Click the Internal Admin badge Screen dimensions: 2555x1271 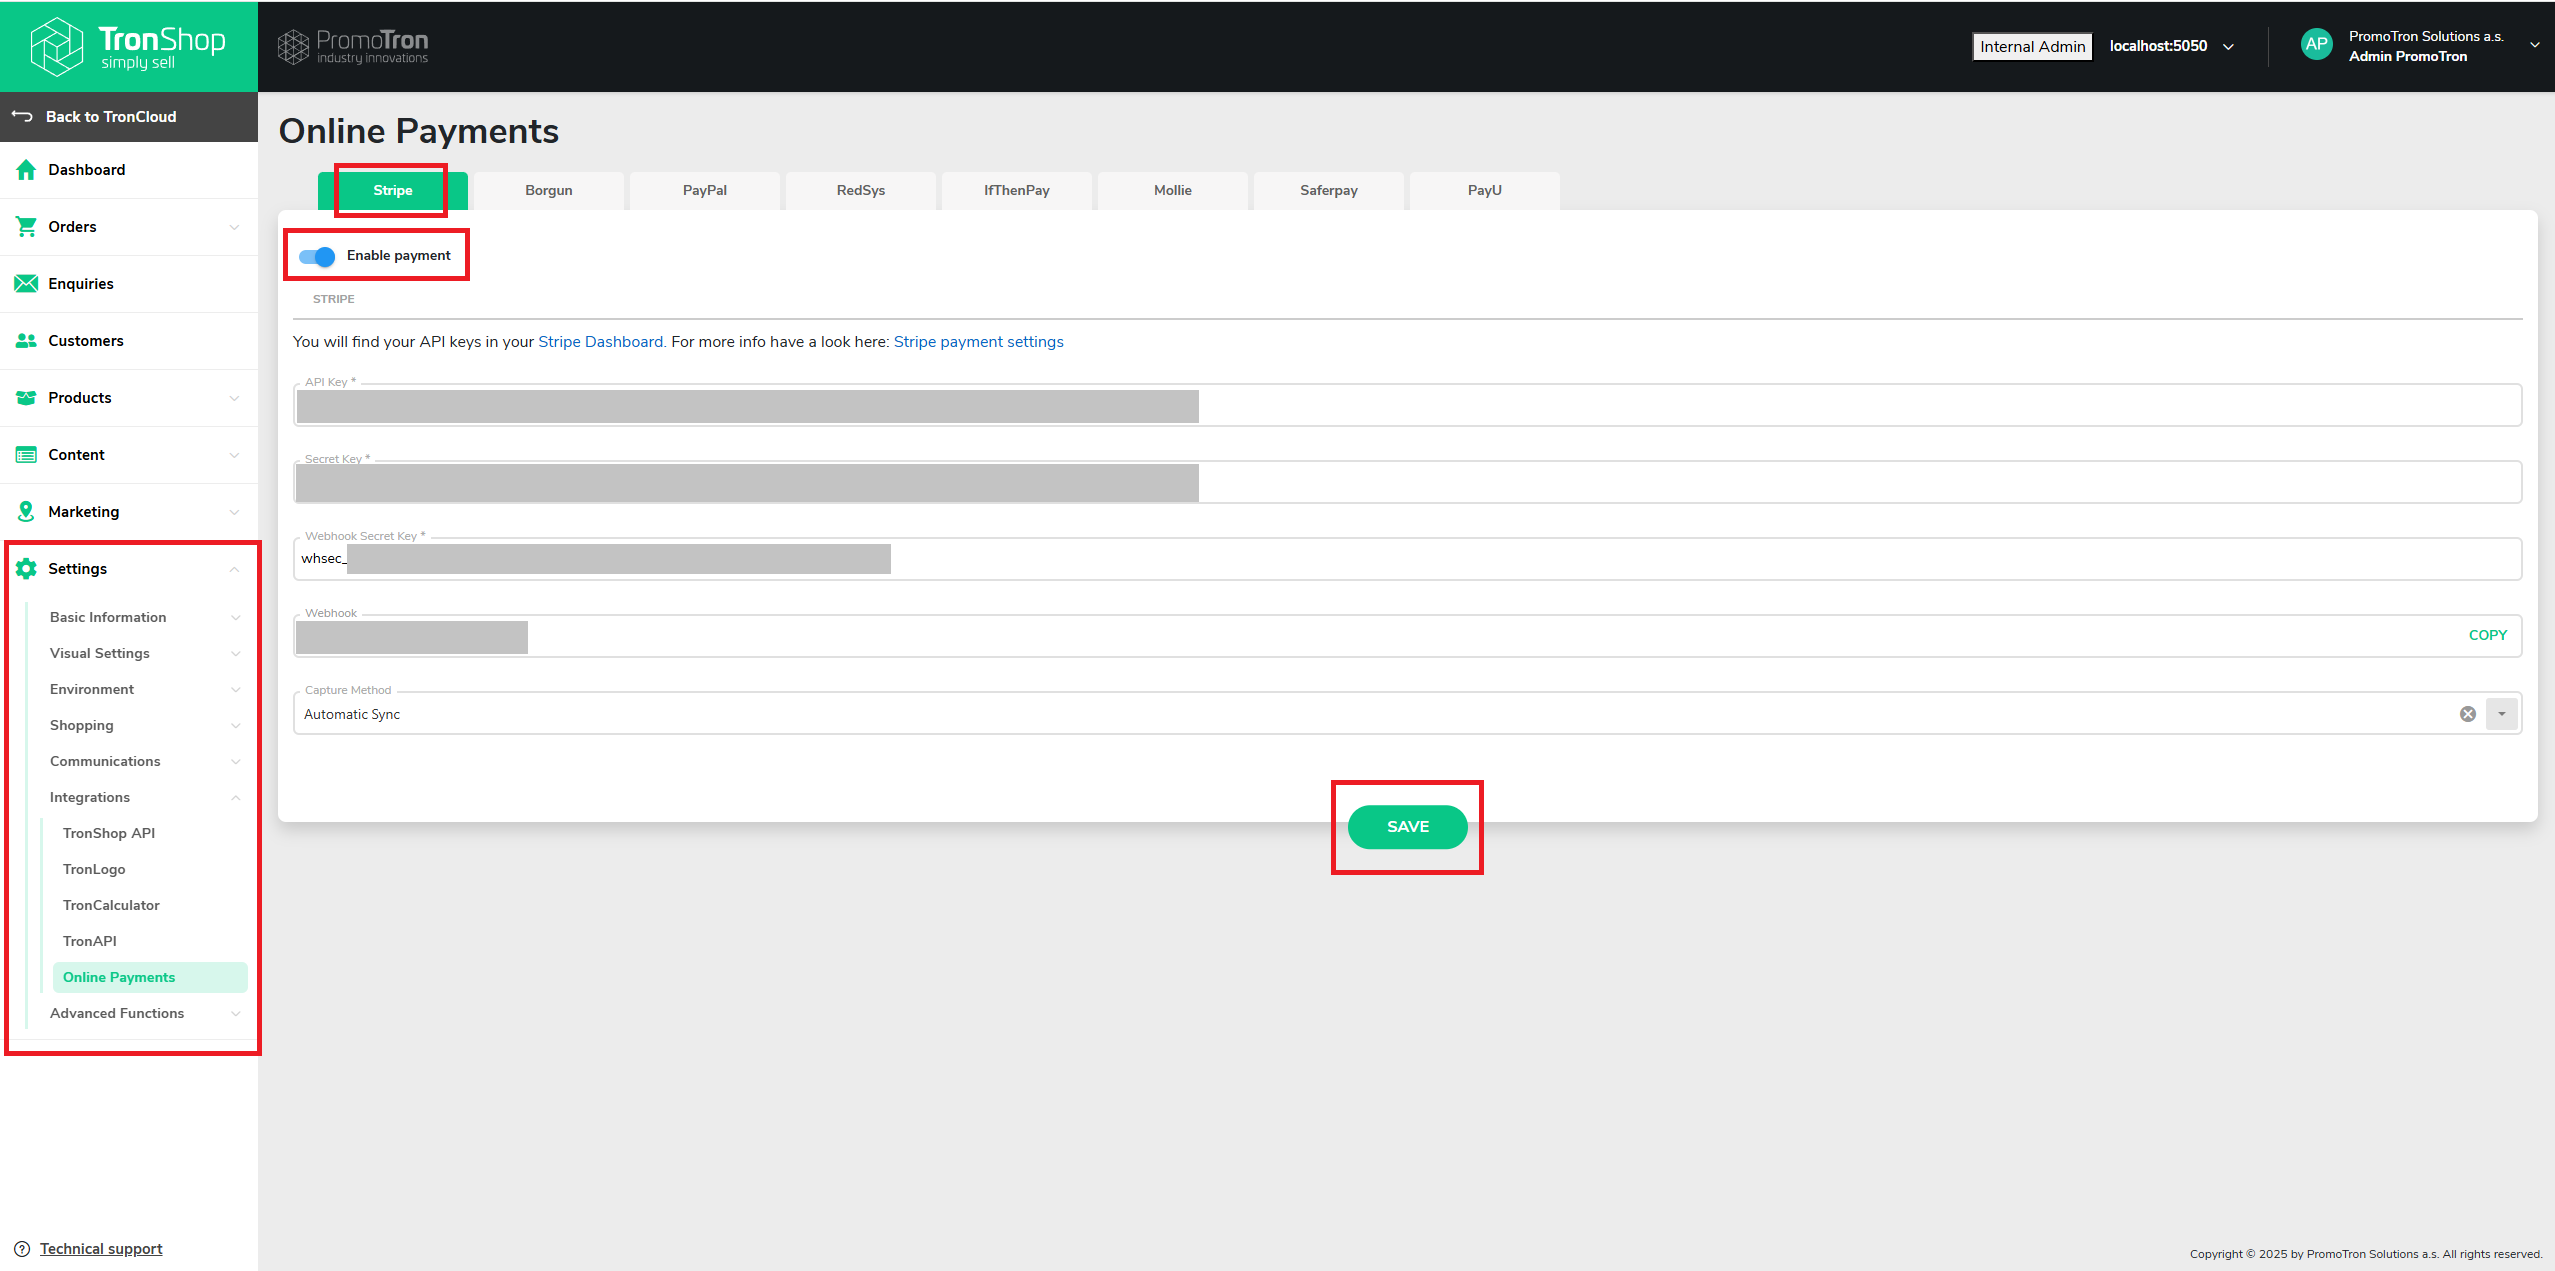(2032, 46)
